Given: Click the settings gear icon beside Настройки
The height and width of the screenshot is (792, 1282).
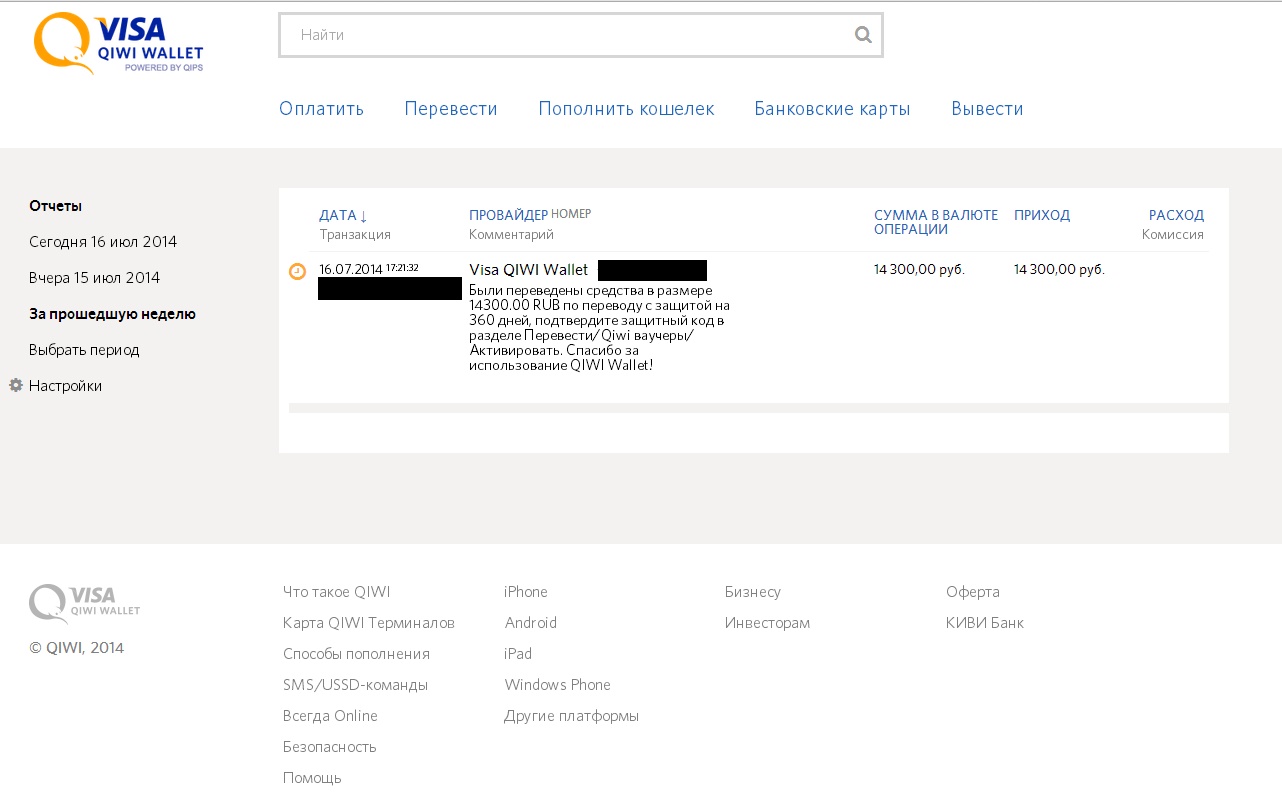Looking at the screenshot, I should (16, 385).
